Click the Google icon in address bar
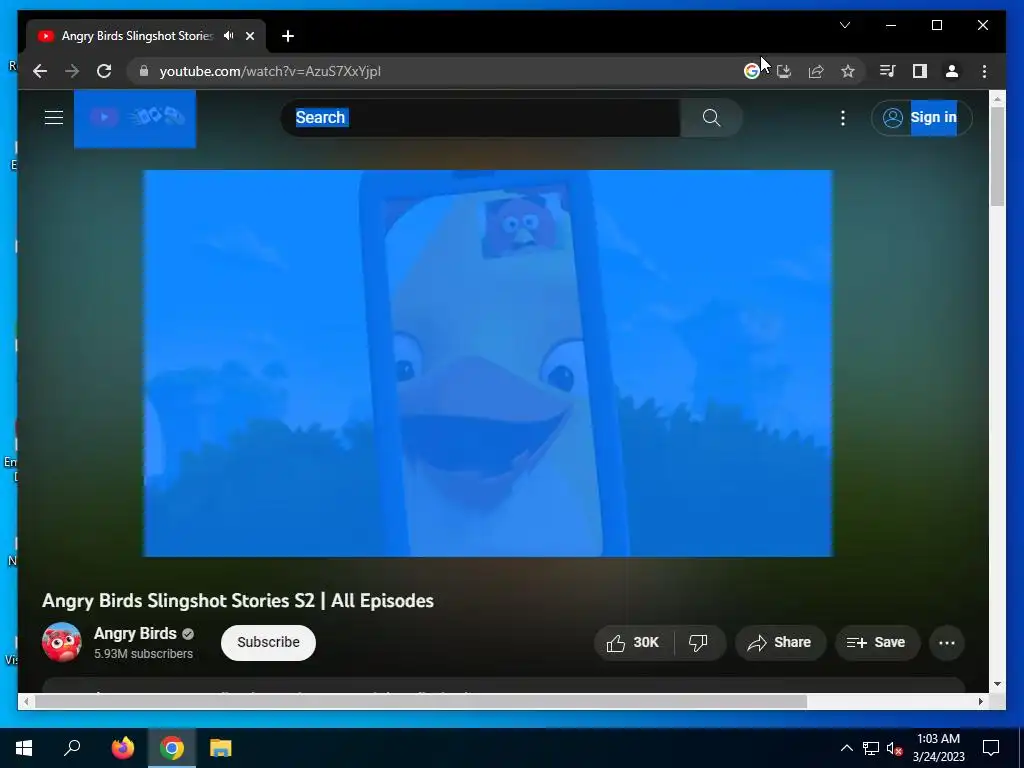Viewport: 1024px width, 768px height. (752, 71)
